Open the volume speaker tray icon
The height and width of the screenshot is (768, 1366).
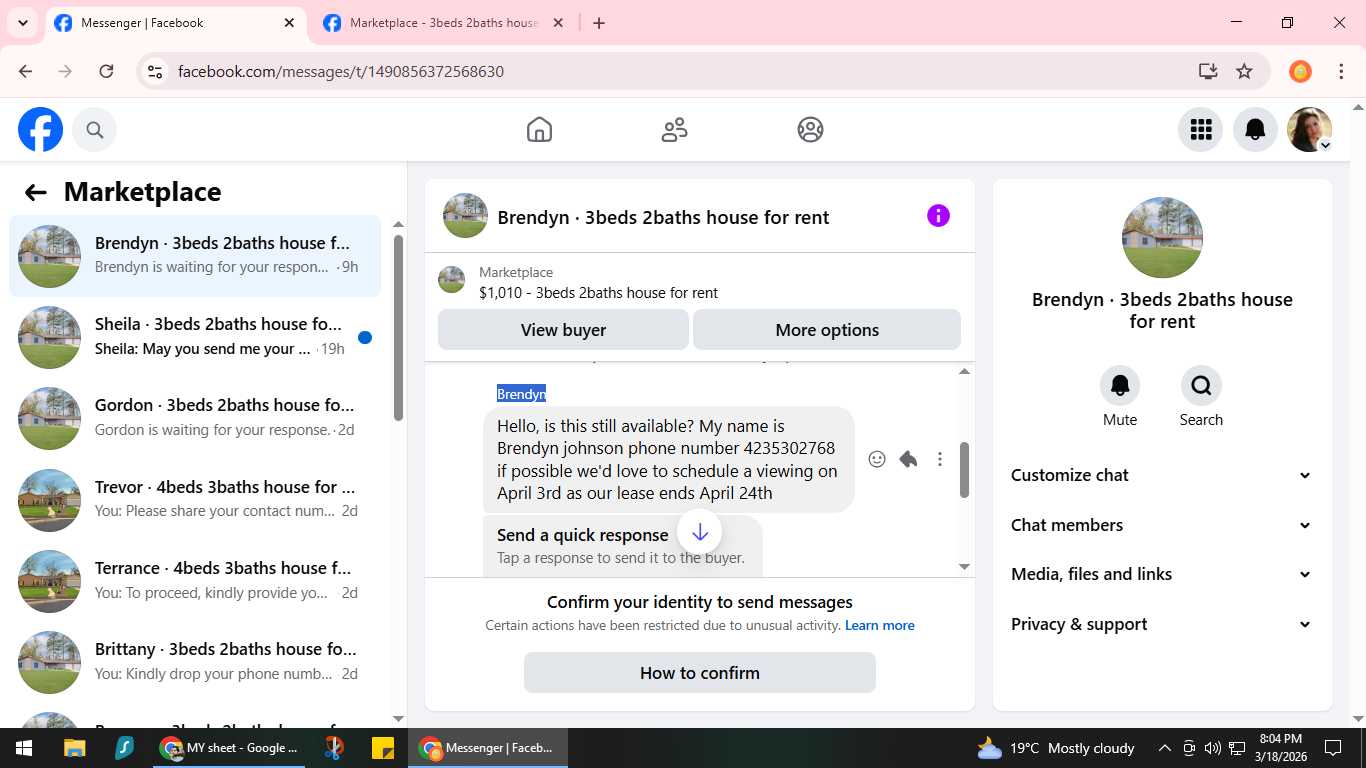(1212, 748)
